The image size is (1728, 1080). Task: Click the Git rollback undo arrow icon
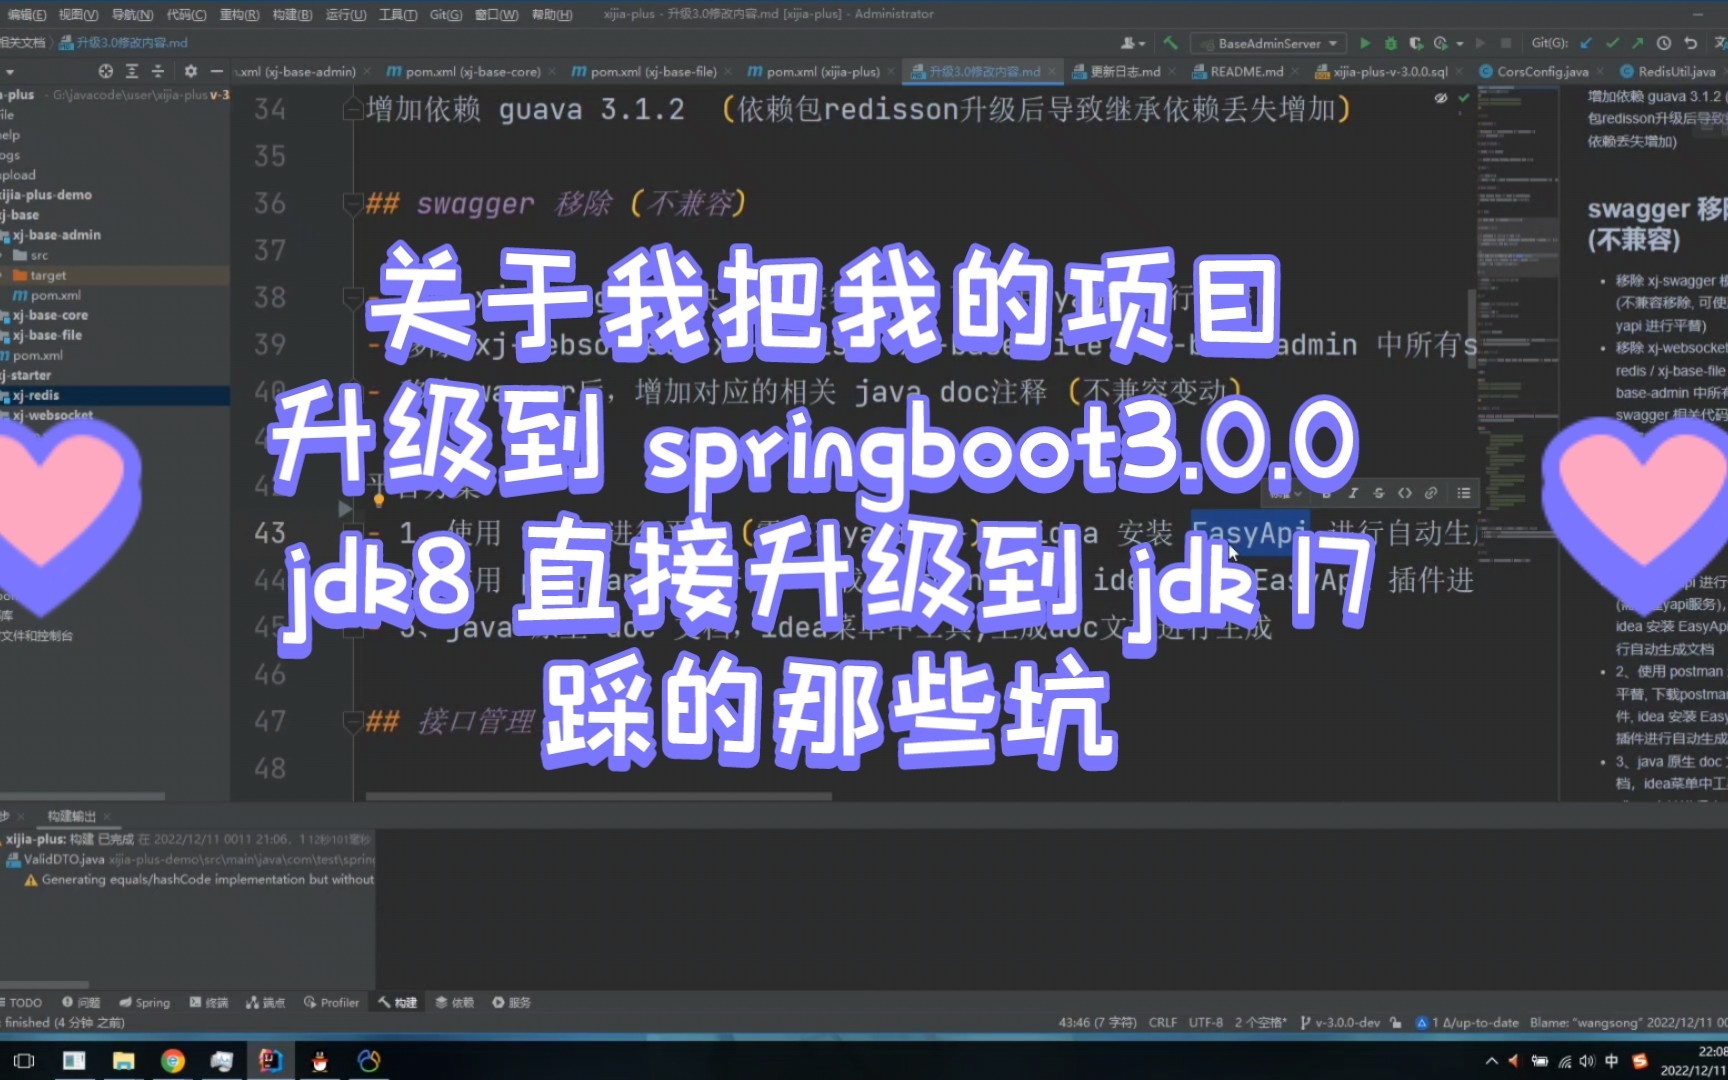coord(1690,43)
